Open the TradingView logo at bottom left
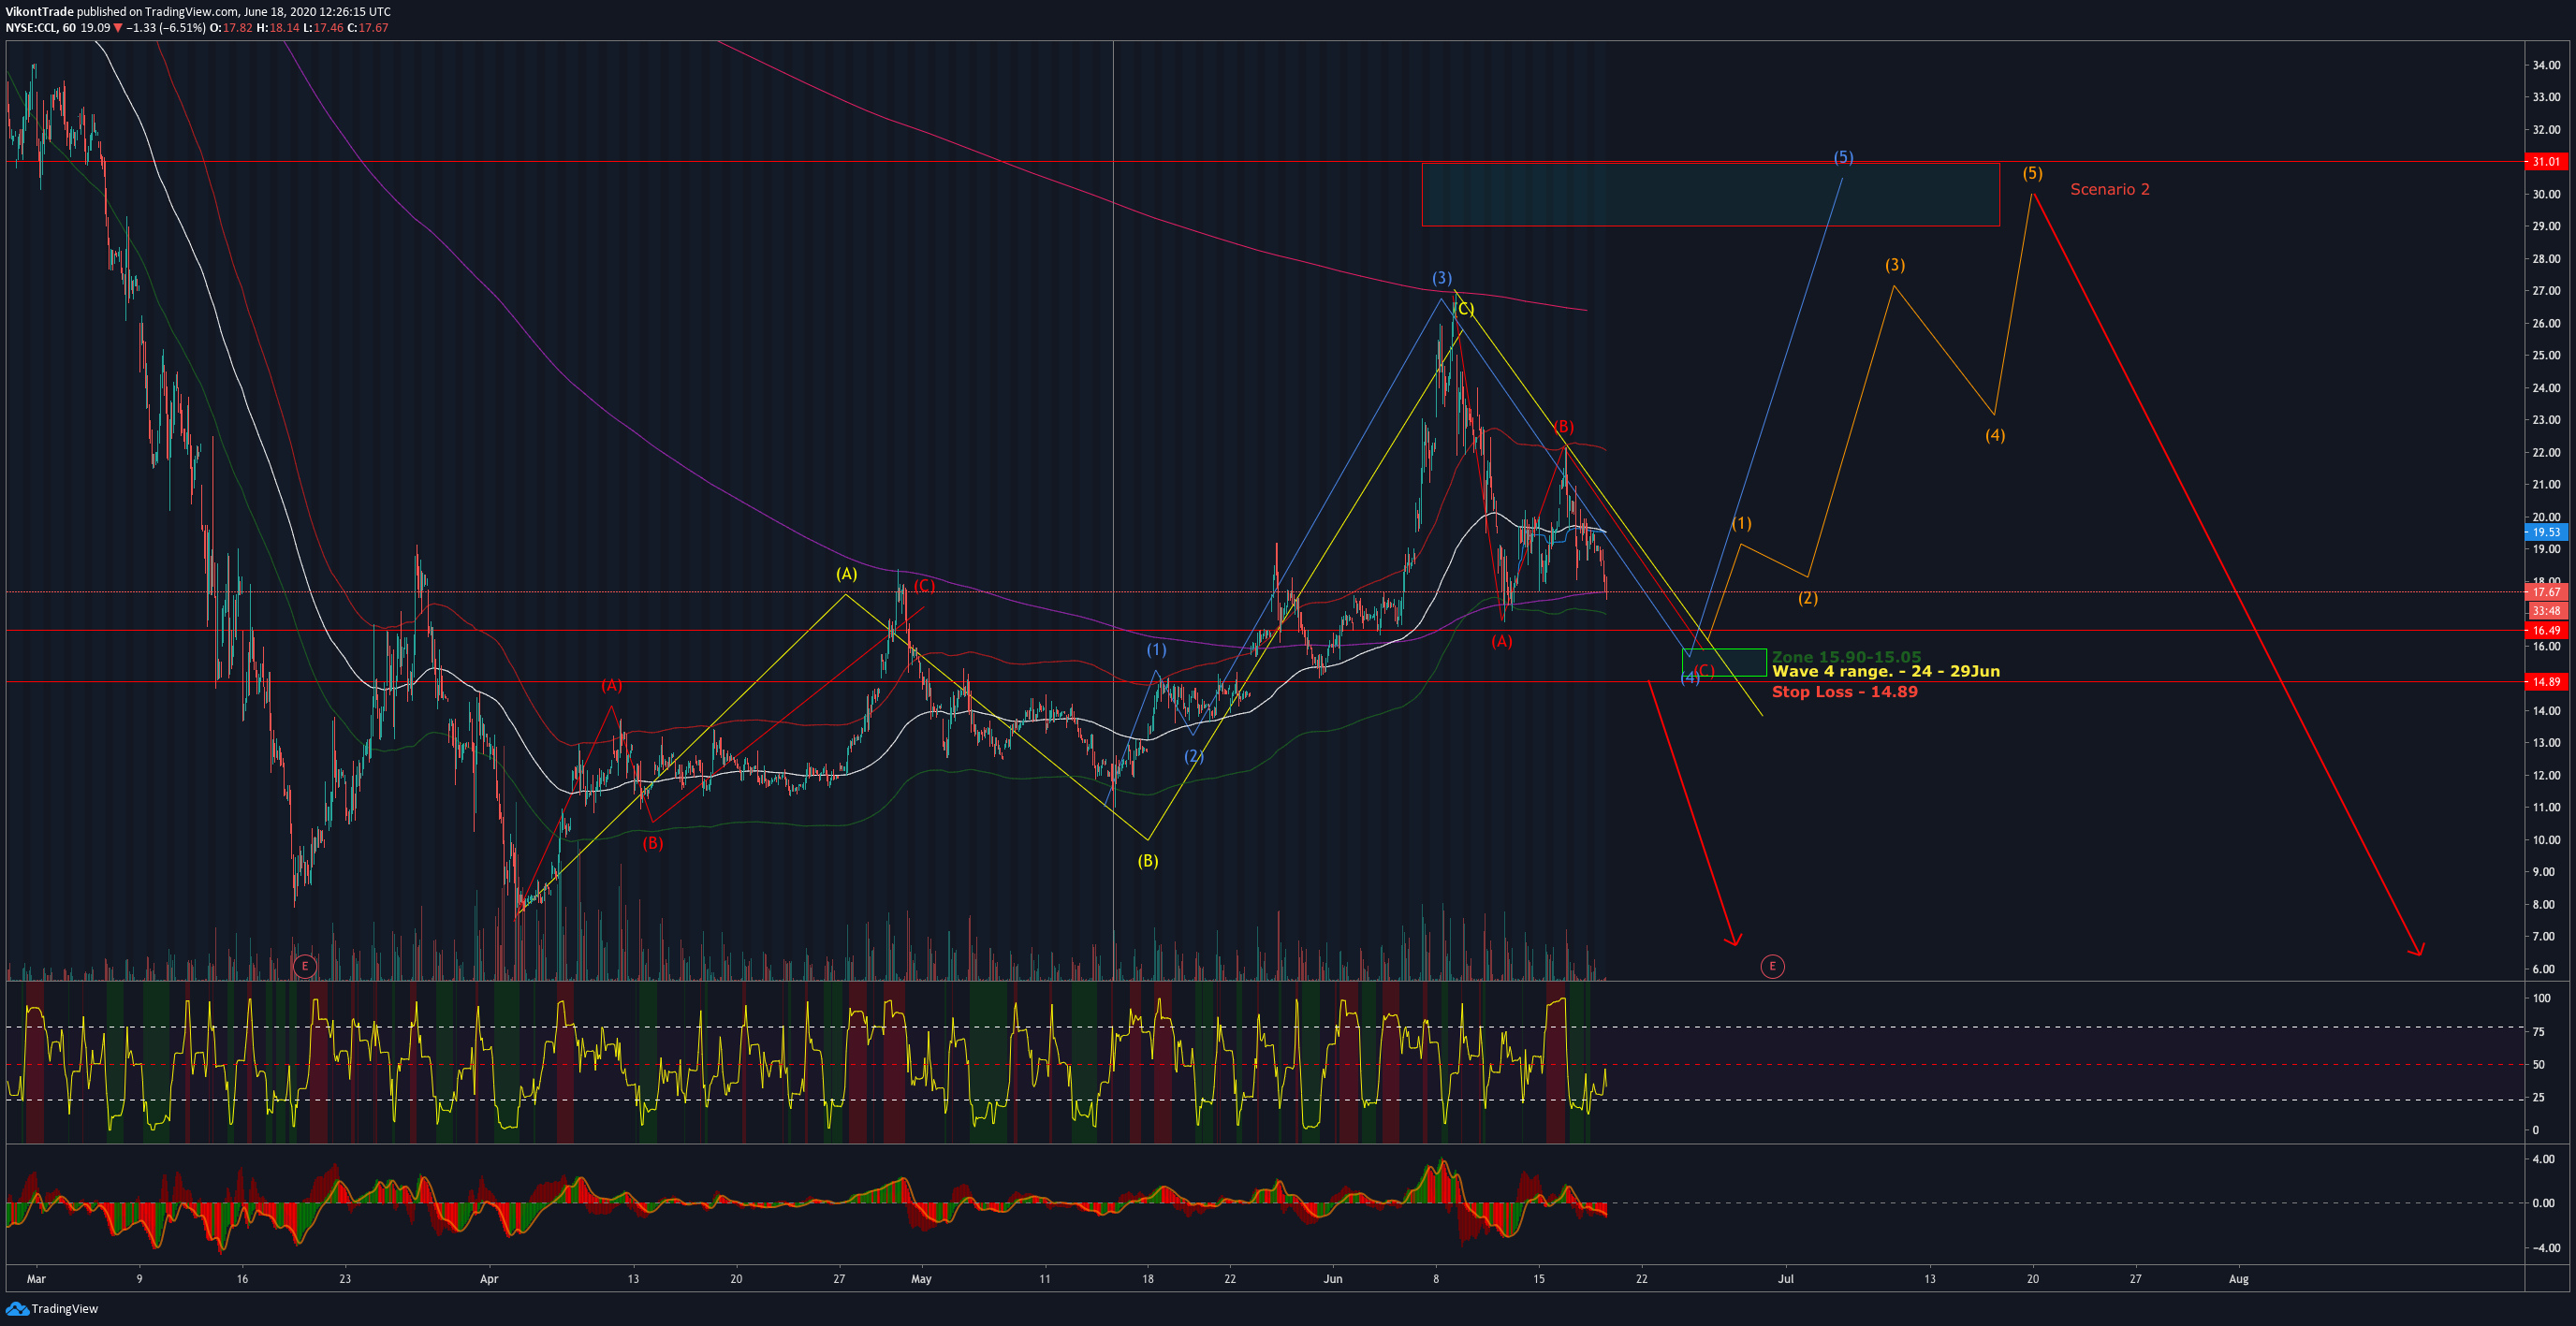Screen dimensions: 2576x1326 [x=52, y=1308]
